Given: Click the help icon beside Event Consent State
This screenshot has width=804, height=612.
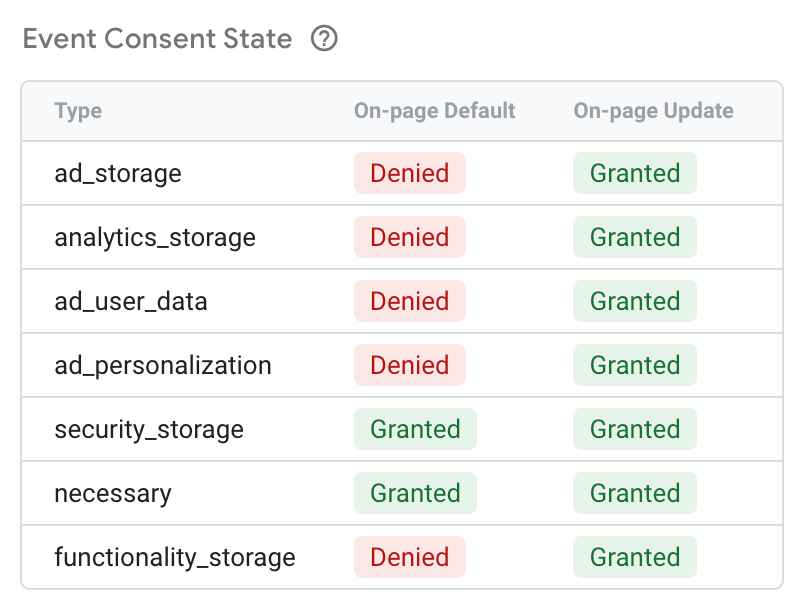Looking at the screenshot, I should click(x=325, y=39).
